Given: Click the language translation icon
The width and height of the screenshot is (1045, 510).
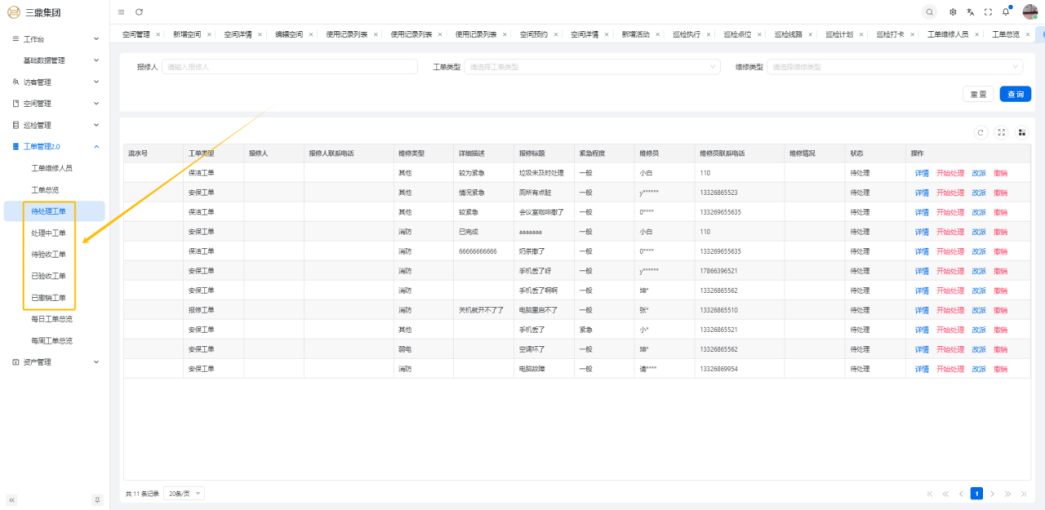Looking at the screenshot, I should tap(970, 12).
